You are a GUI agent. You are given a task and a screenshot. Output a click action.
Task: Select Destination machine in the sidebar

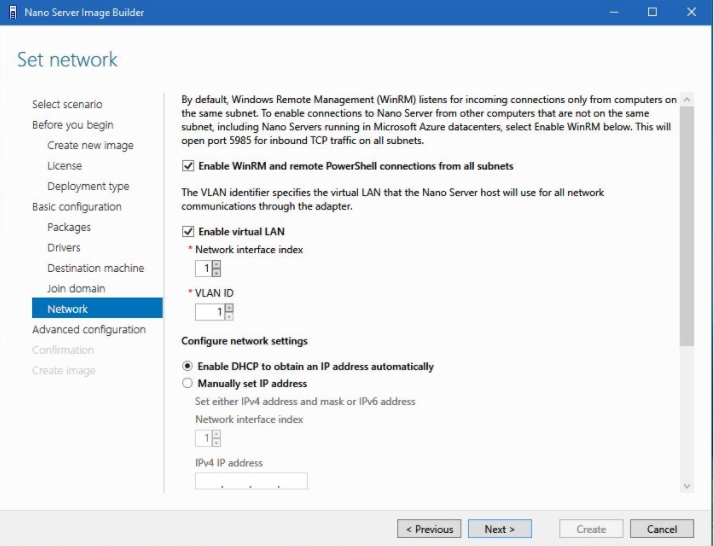click(95, 268)
